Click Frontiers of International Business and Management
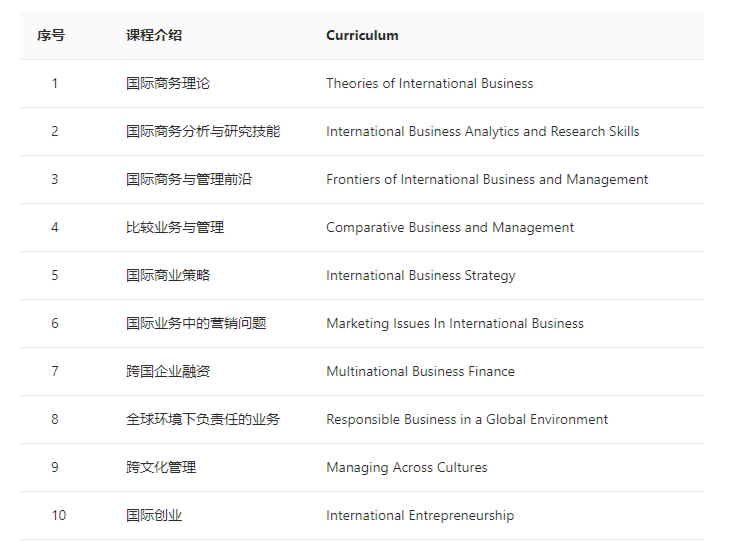The image size is (733, 554). (x=487, y=180)
